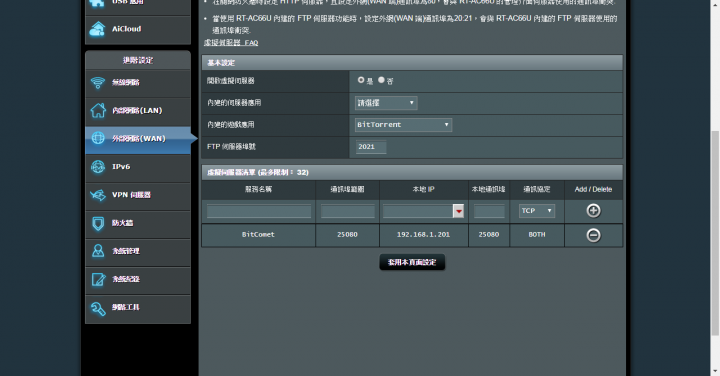Screen dimensions: 720x376
Task: Click the Add / Delete column header
Action: coord(593,189)
